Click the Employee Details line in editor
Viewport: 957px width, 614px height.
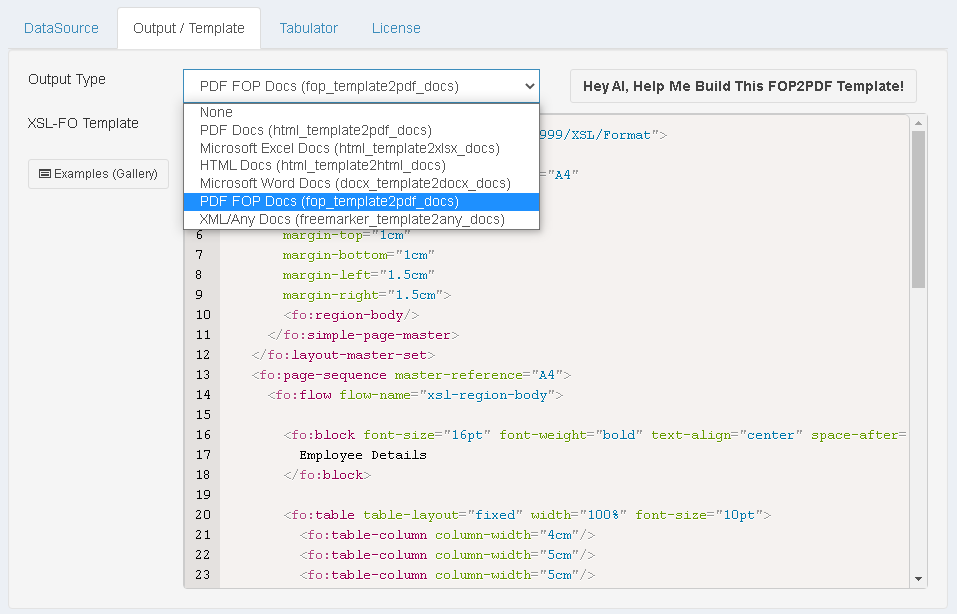coord(363,455)
